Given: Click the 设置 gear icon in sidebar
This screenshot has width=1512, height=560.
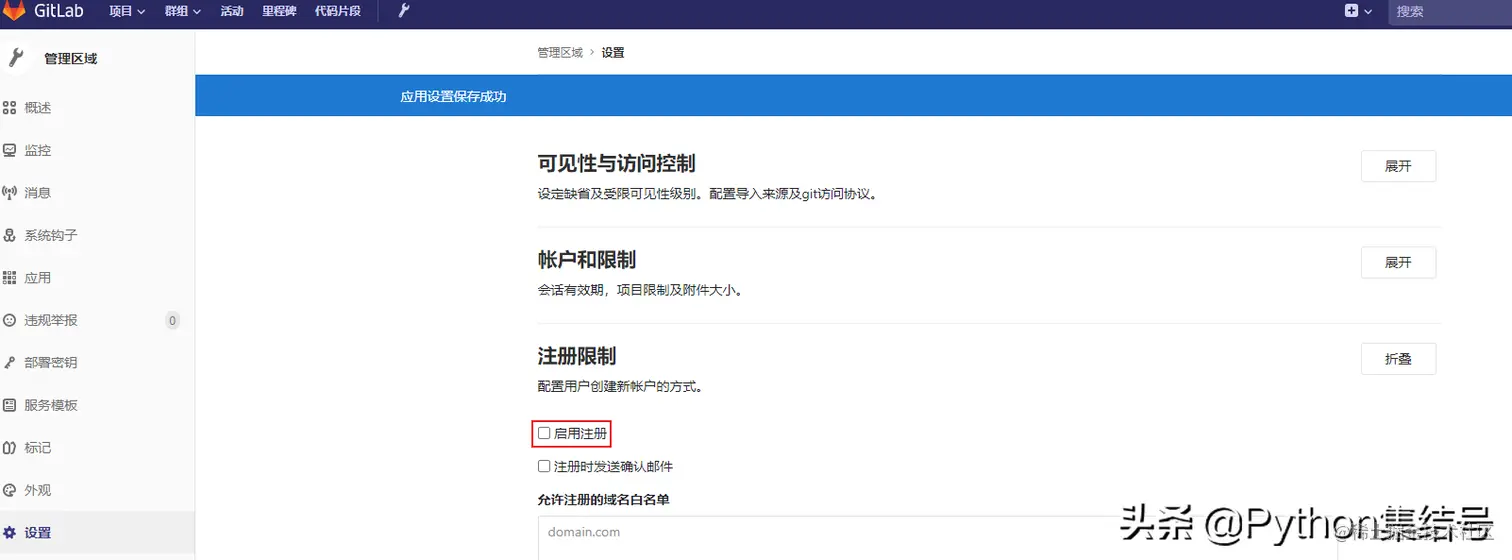Looking at the screenshot, I should point(10,533).
